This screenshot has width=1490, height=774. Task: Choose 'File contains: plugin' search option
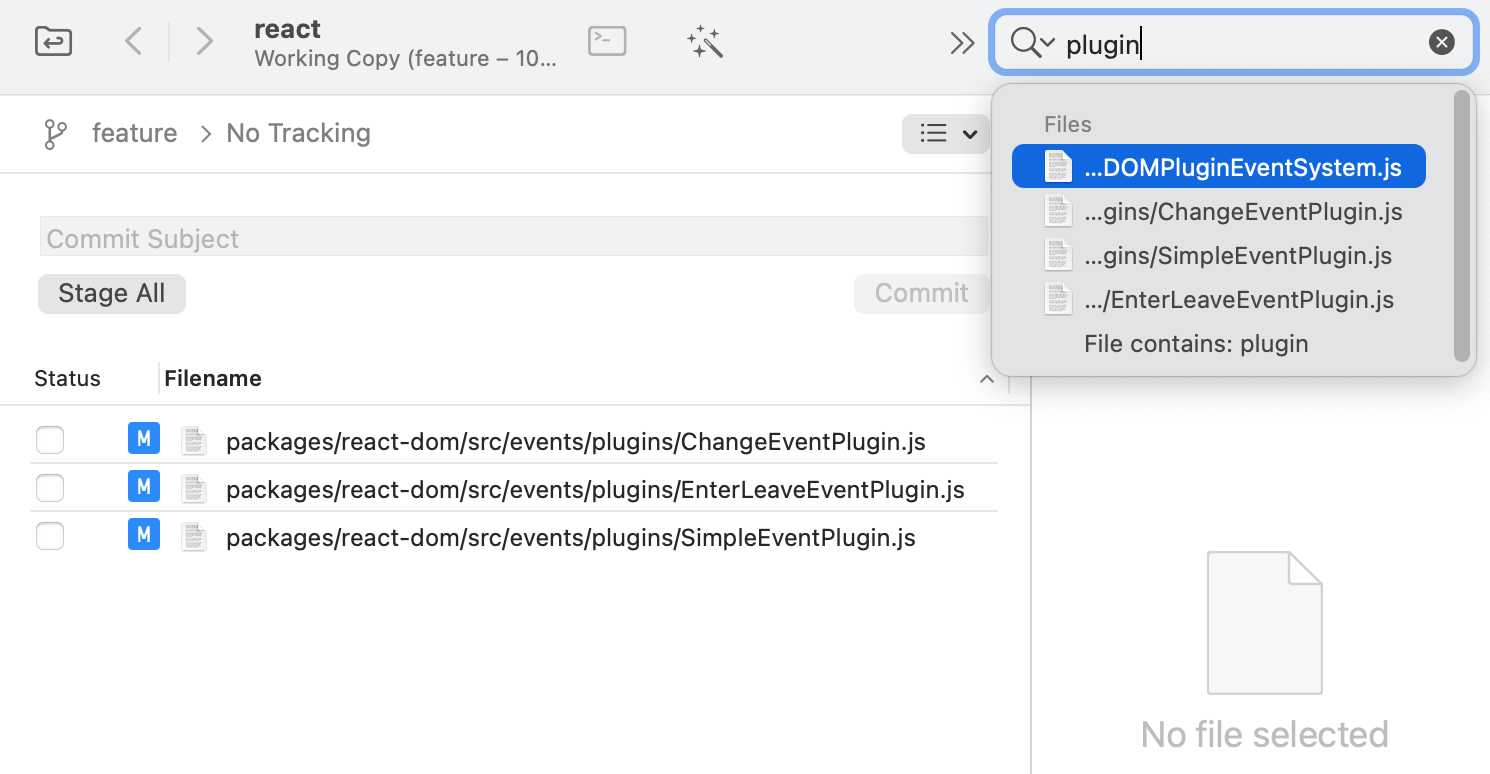point(1196,344)
